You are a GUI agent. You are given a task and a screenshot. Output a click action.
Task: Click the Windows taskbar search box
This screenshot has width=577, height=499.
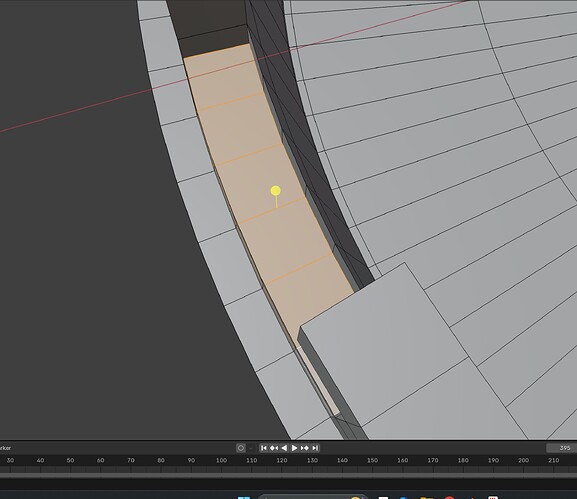(x=313, y=497)
